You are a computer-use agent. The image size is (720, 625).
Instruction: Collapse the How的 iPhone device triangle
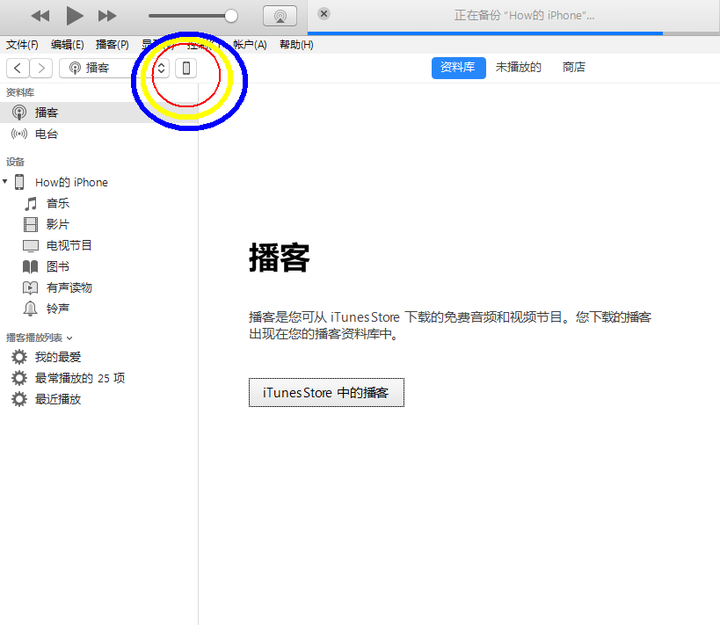click(x=5, y=182)
